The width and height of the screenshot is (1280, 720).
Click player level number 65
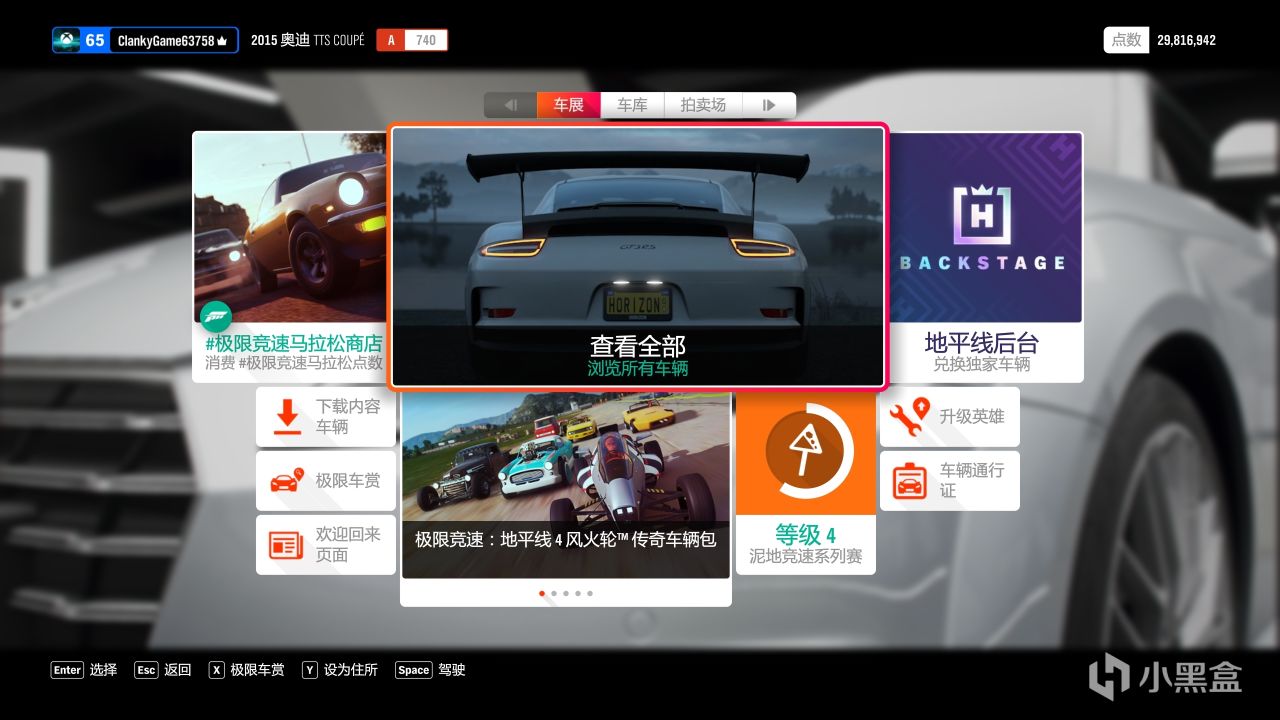pos(95,40)
